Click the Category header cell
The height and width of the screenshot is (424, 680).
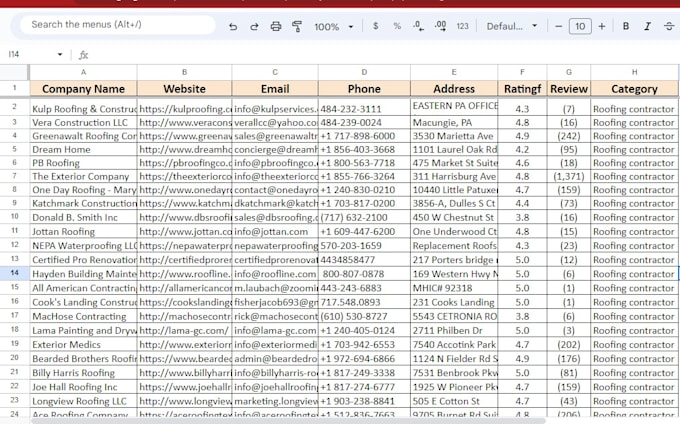click(x=634, y=88)
